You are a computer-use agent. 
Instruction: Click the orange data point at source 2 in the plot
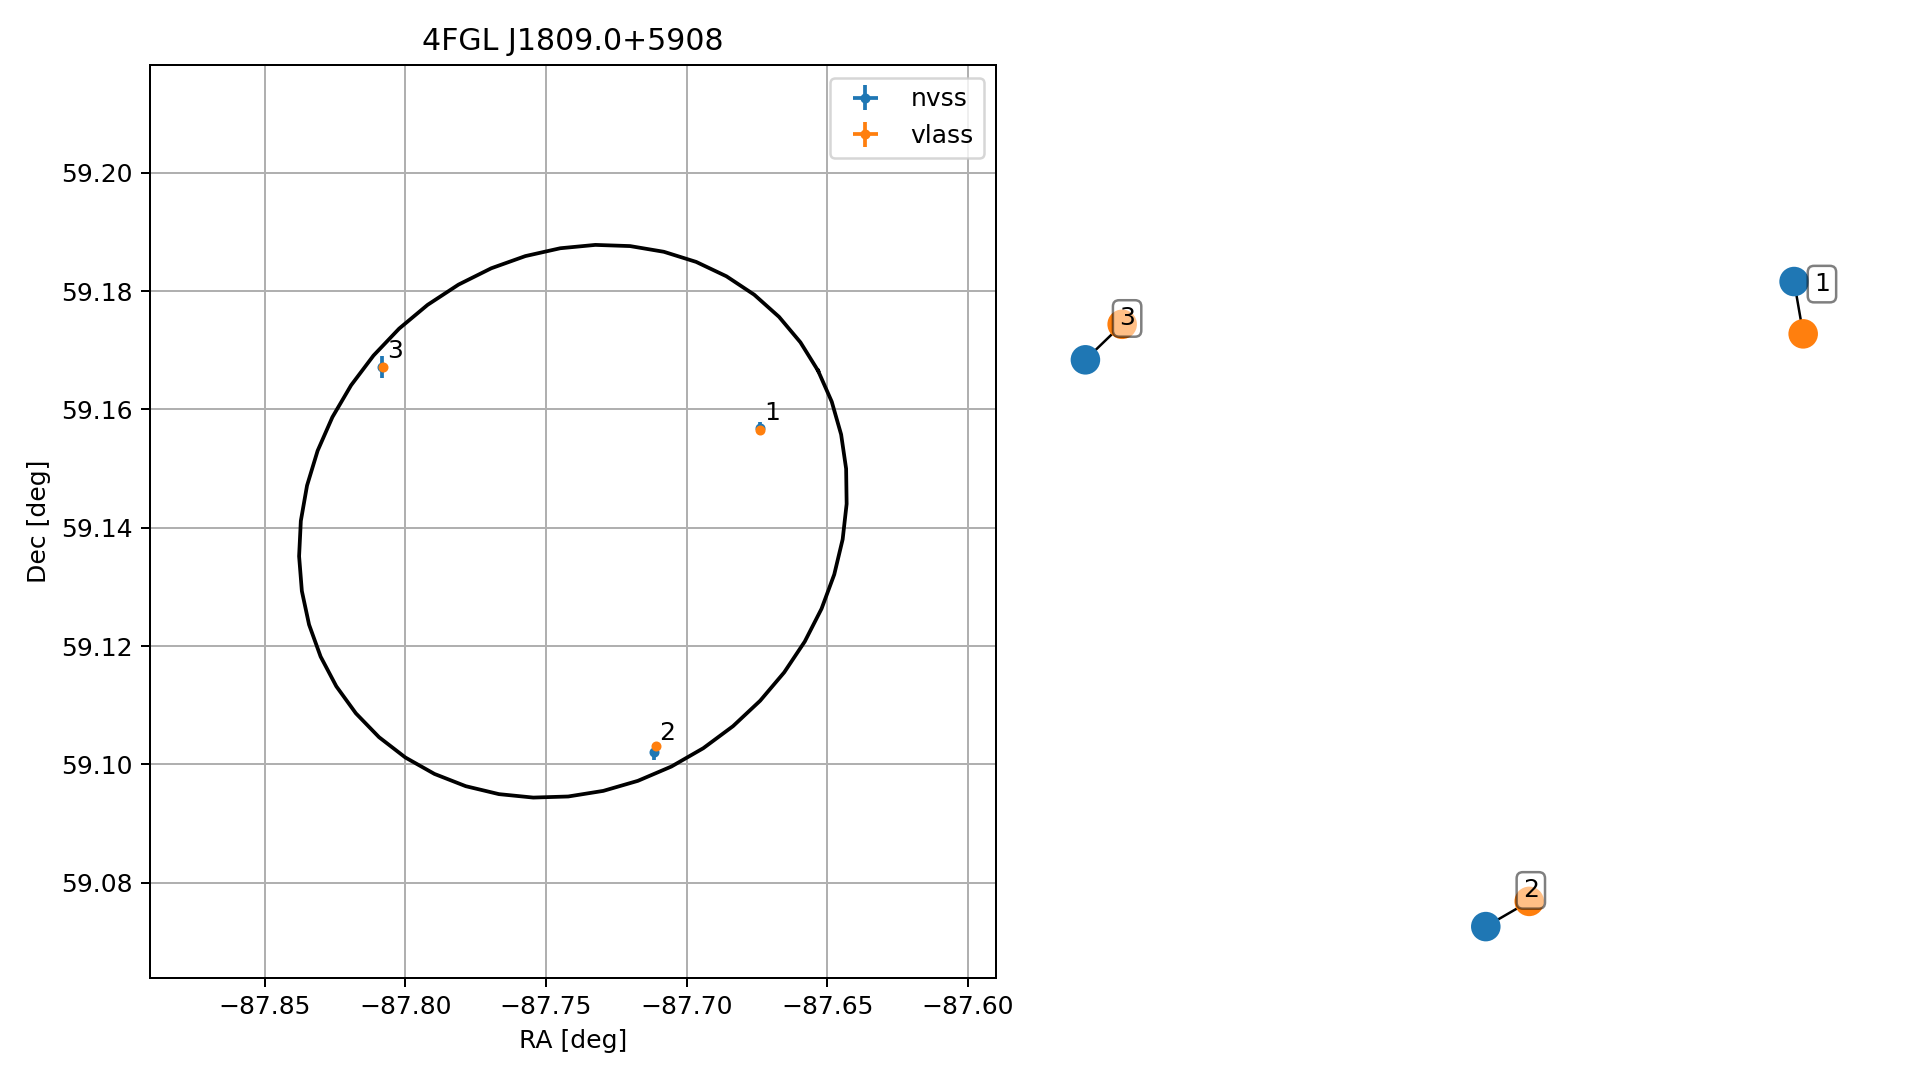(656, 747)
